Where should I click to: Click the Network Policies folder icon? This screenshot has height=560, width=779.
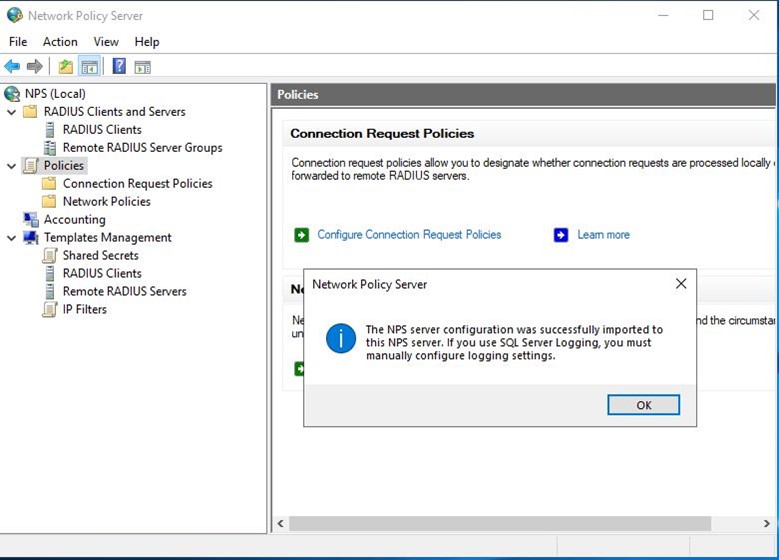(49, 201)
